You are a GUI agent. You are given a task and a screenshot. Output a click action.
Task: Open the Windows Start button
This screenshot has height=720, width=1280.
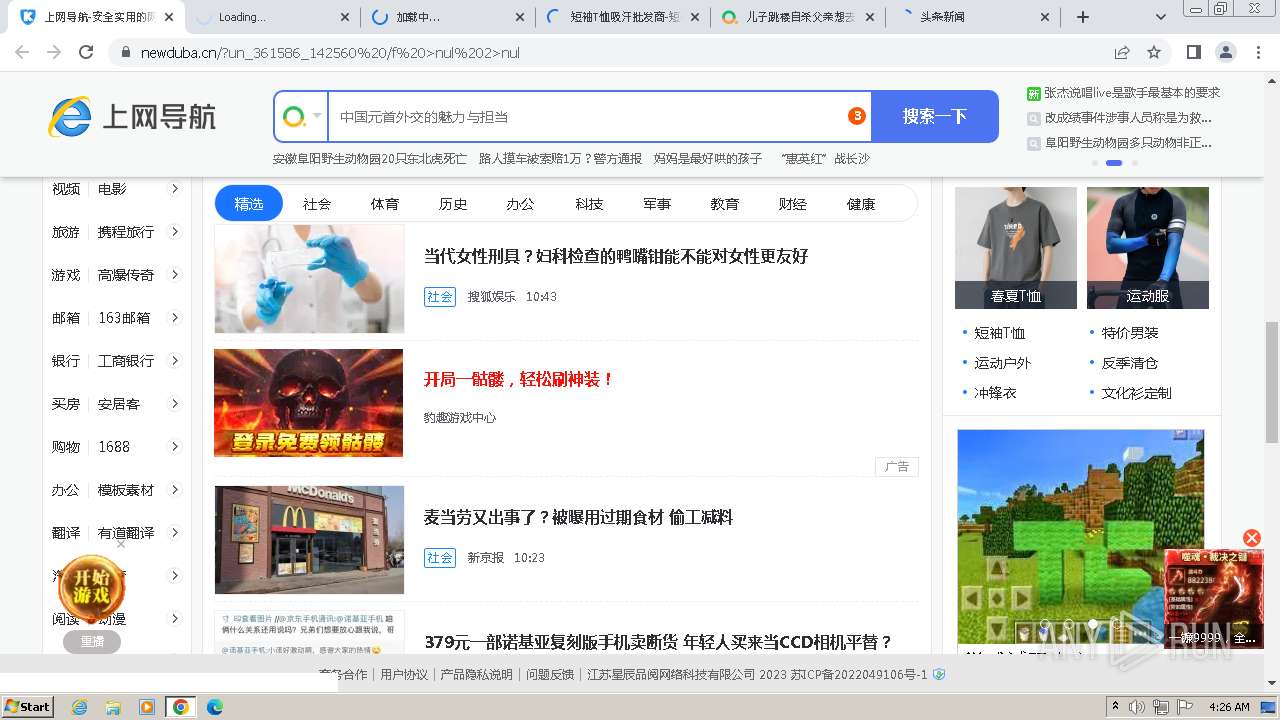[27, 706]
